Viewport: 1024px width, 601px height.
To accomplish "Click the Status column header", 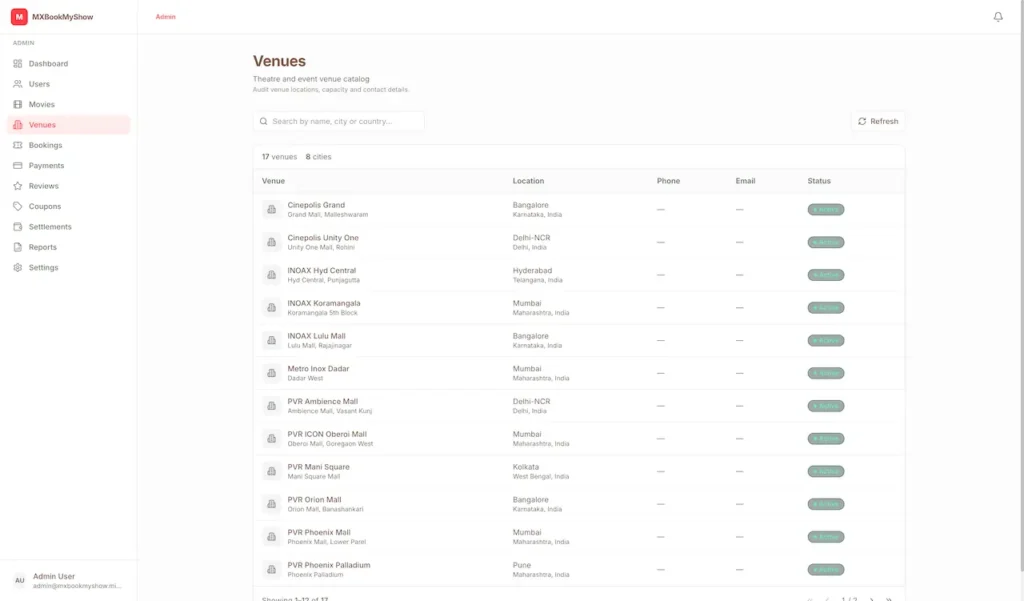I will (819, 181).
